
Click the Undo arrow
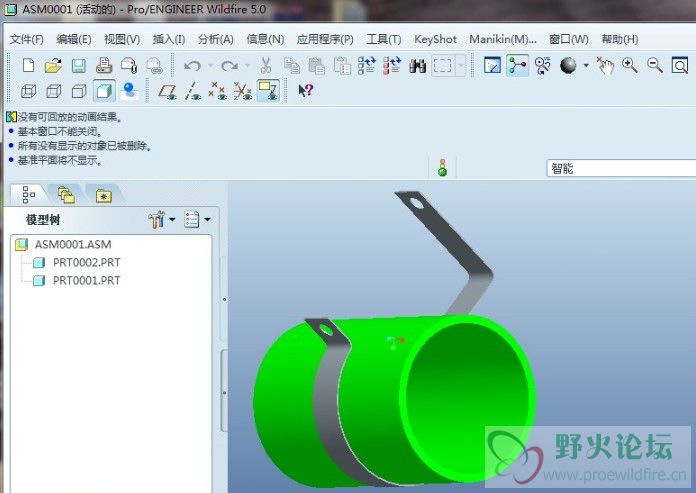click(192, 66)
